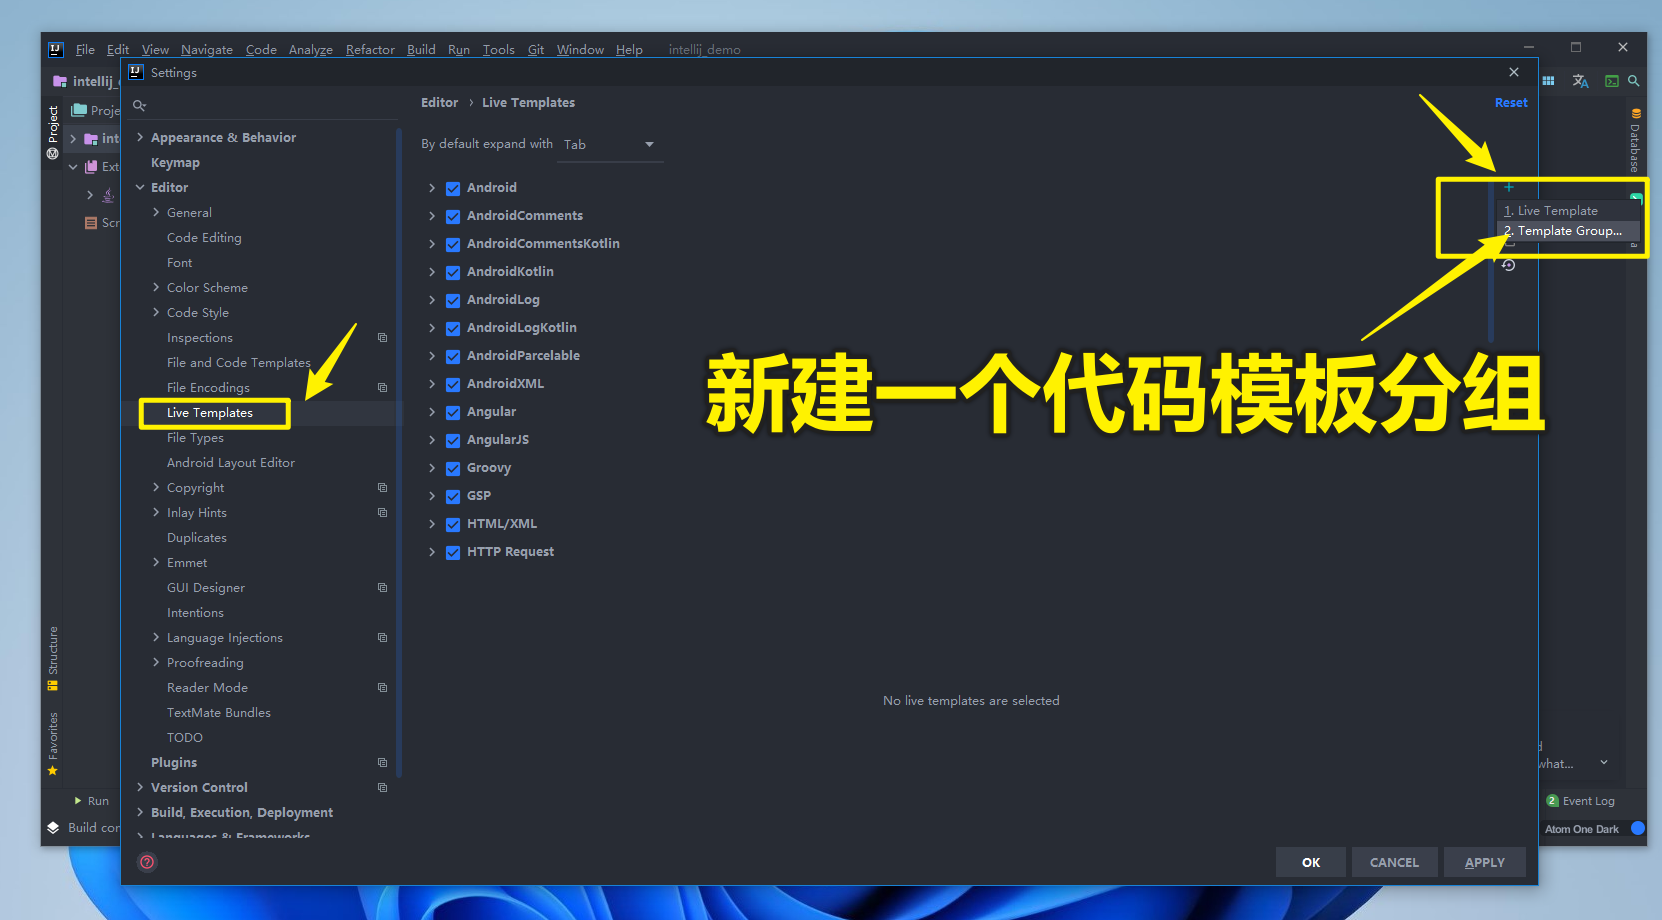The image size is (1662, 920).
Task: Click the GUI Designer project-level icon
Action: point(382,588)
